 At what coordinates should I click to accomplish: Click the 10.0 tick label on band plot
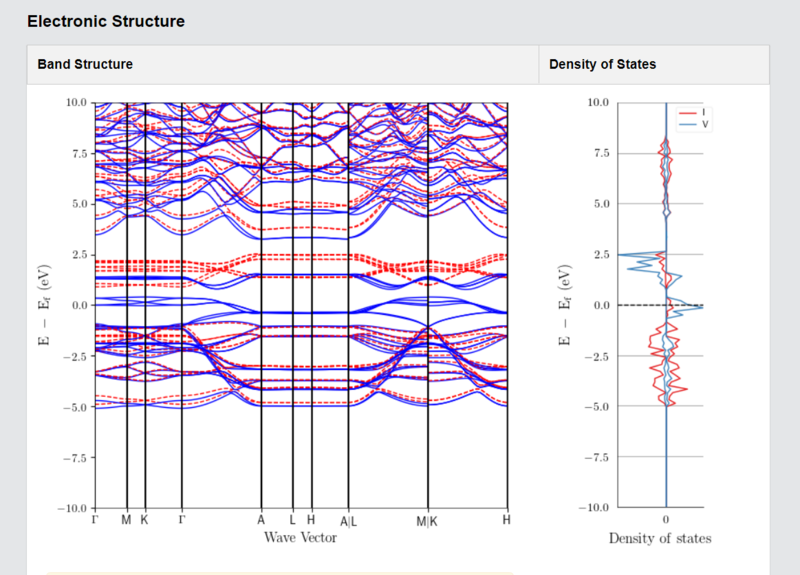pyautogui.click(x=77, y=103)
